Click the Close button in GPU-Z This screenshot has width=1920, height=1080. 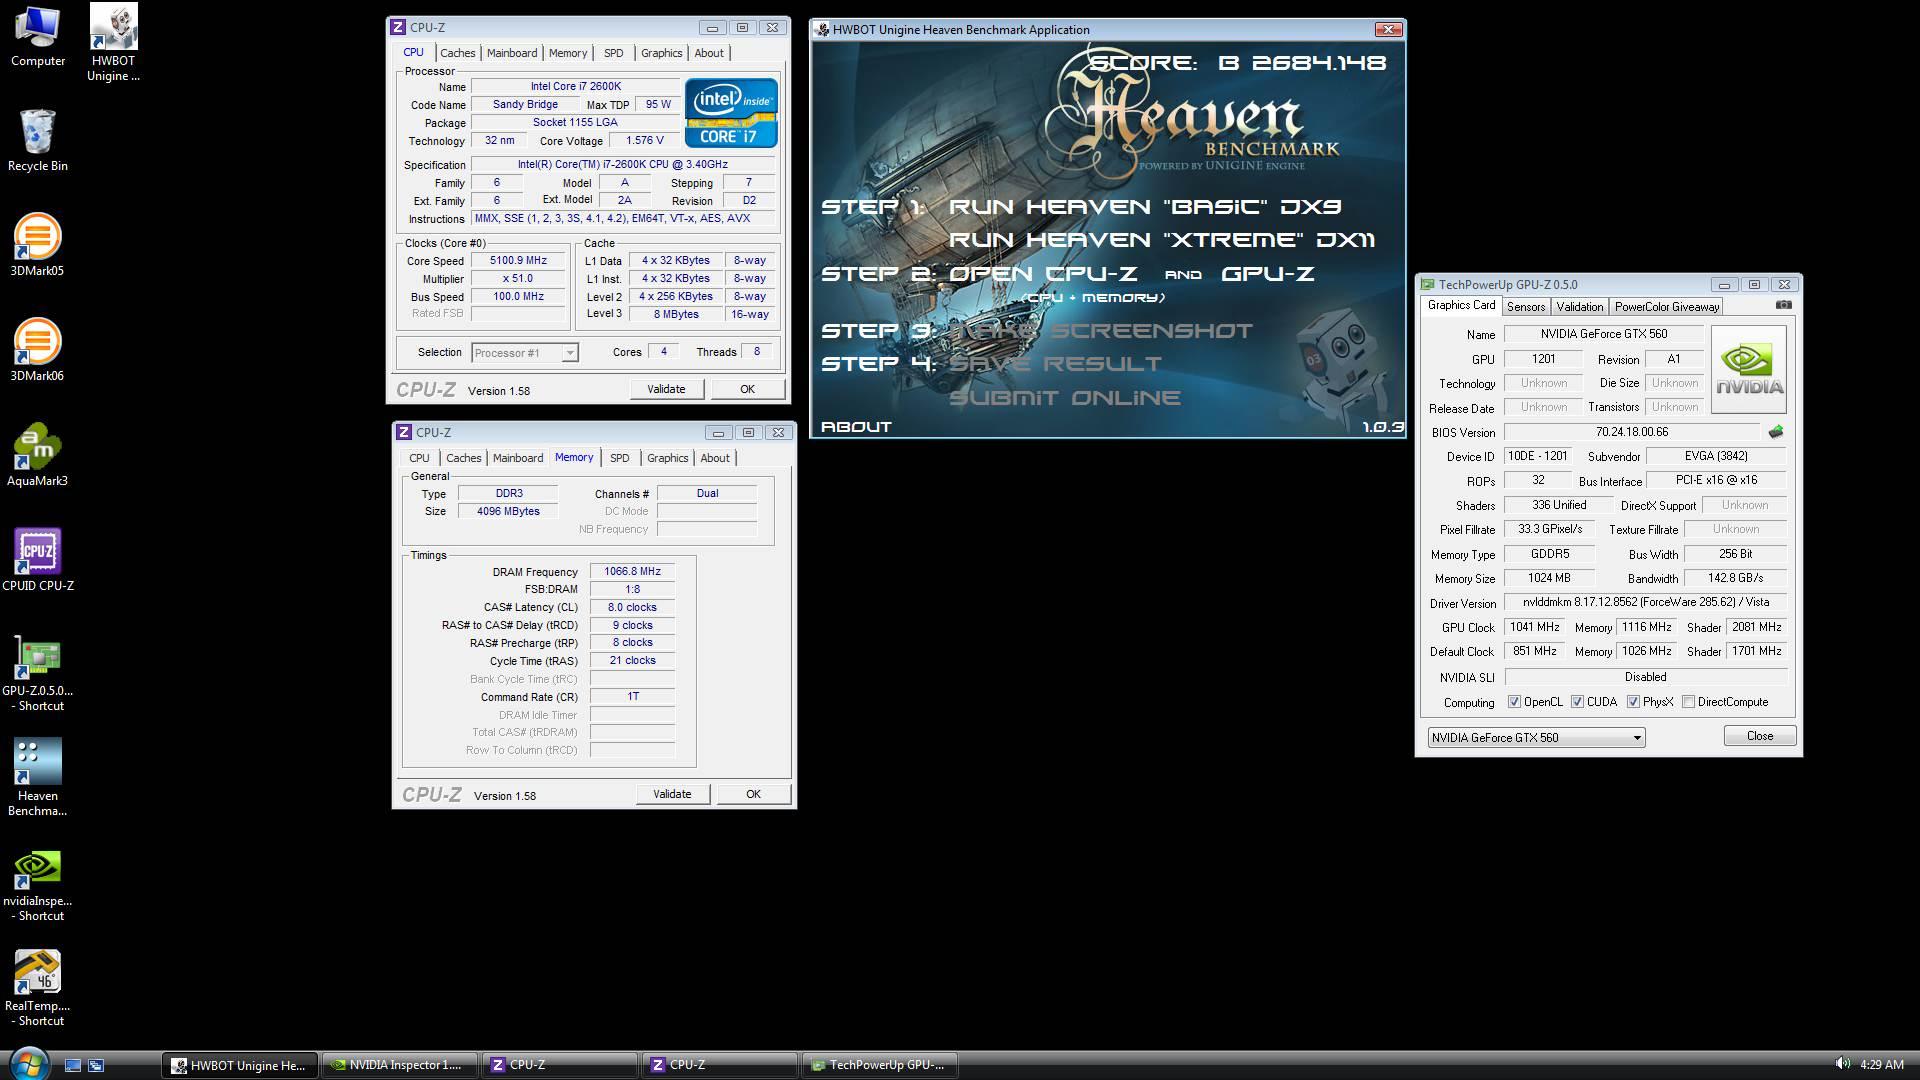[1760, 736]
